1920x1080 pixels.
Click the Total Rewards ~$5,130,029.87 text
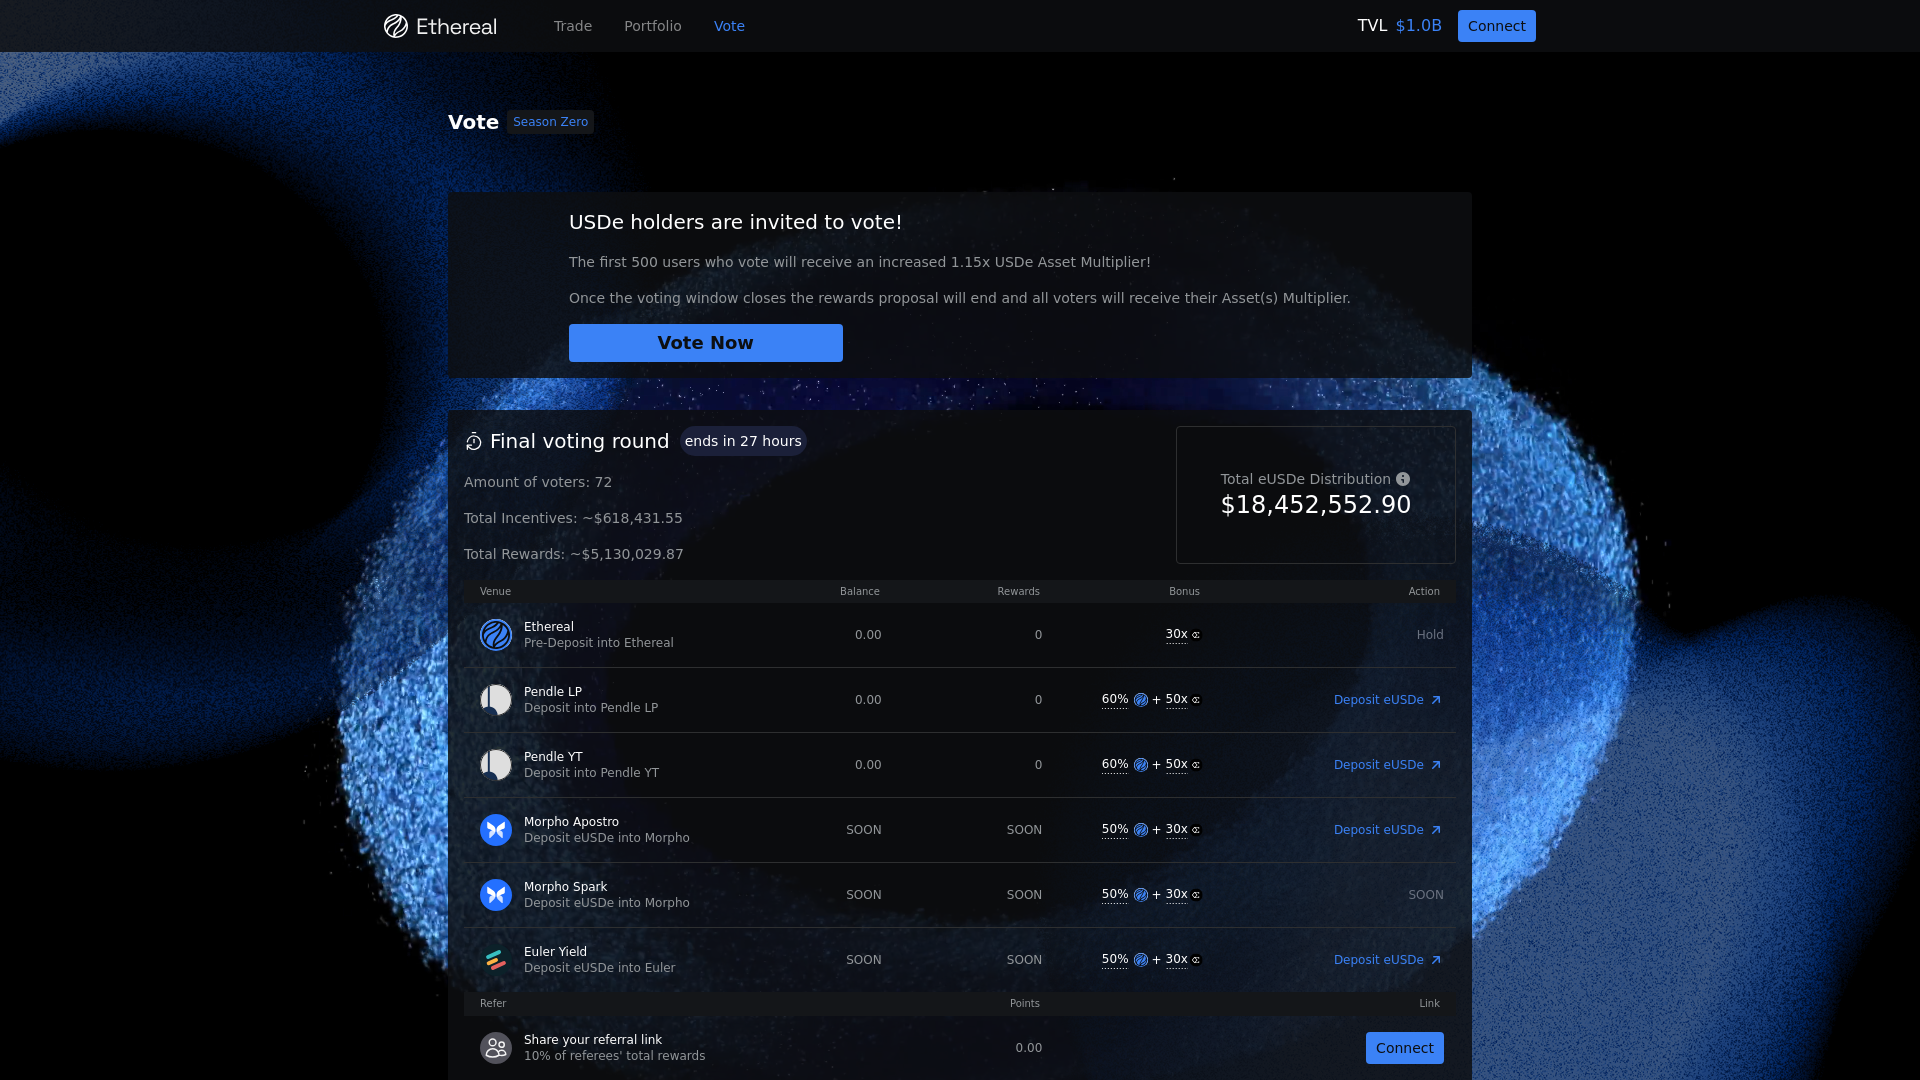[x=574, y=554]
